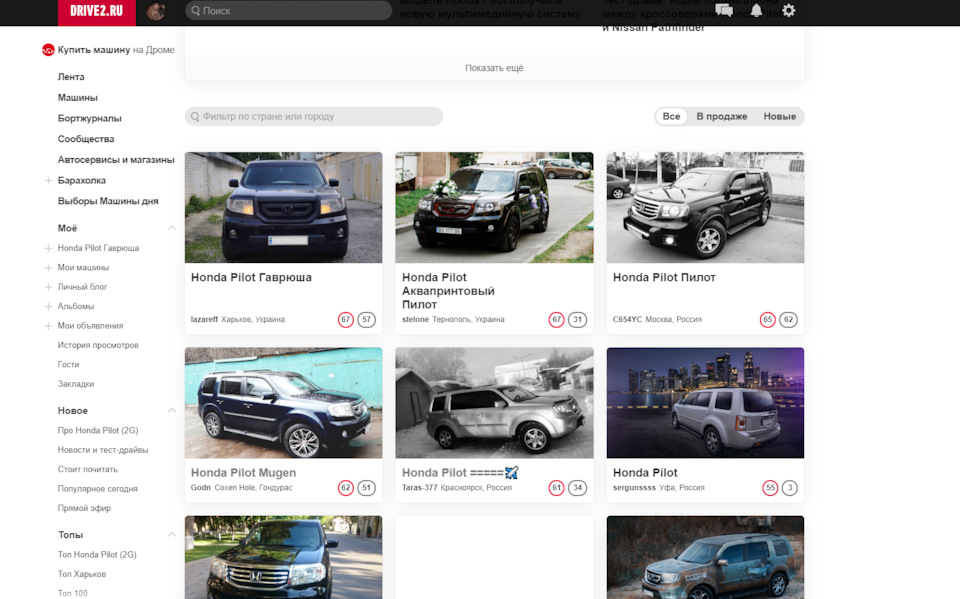Click the red 67 rating on Гаврюша card

346,320
